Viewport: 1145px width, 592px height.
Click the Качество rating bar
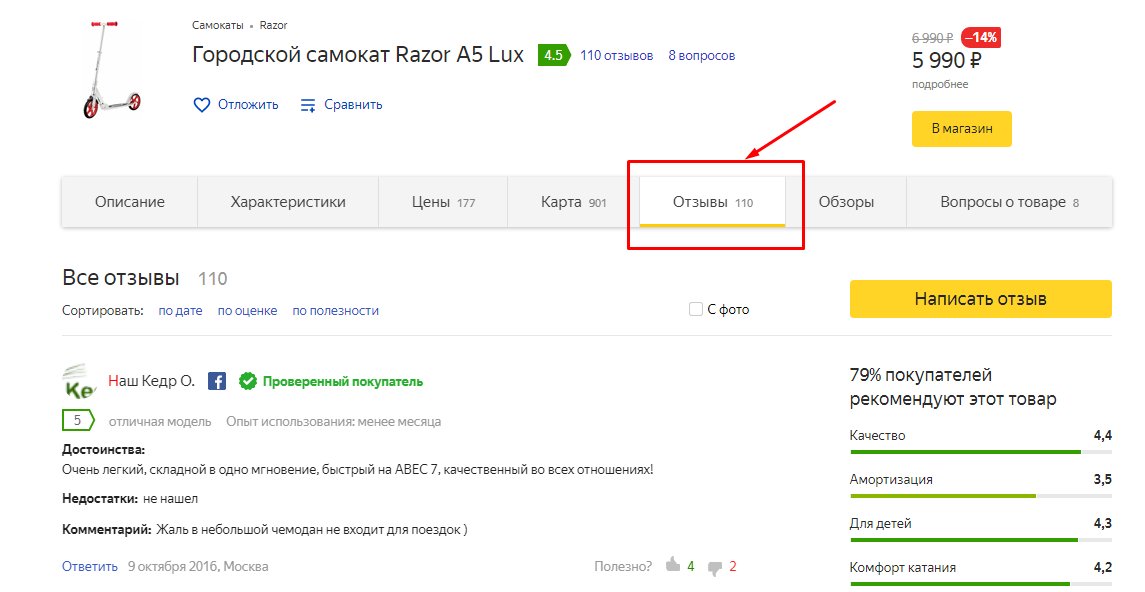click(980, 452)
